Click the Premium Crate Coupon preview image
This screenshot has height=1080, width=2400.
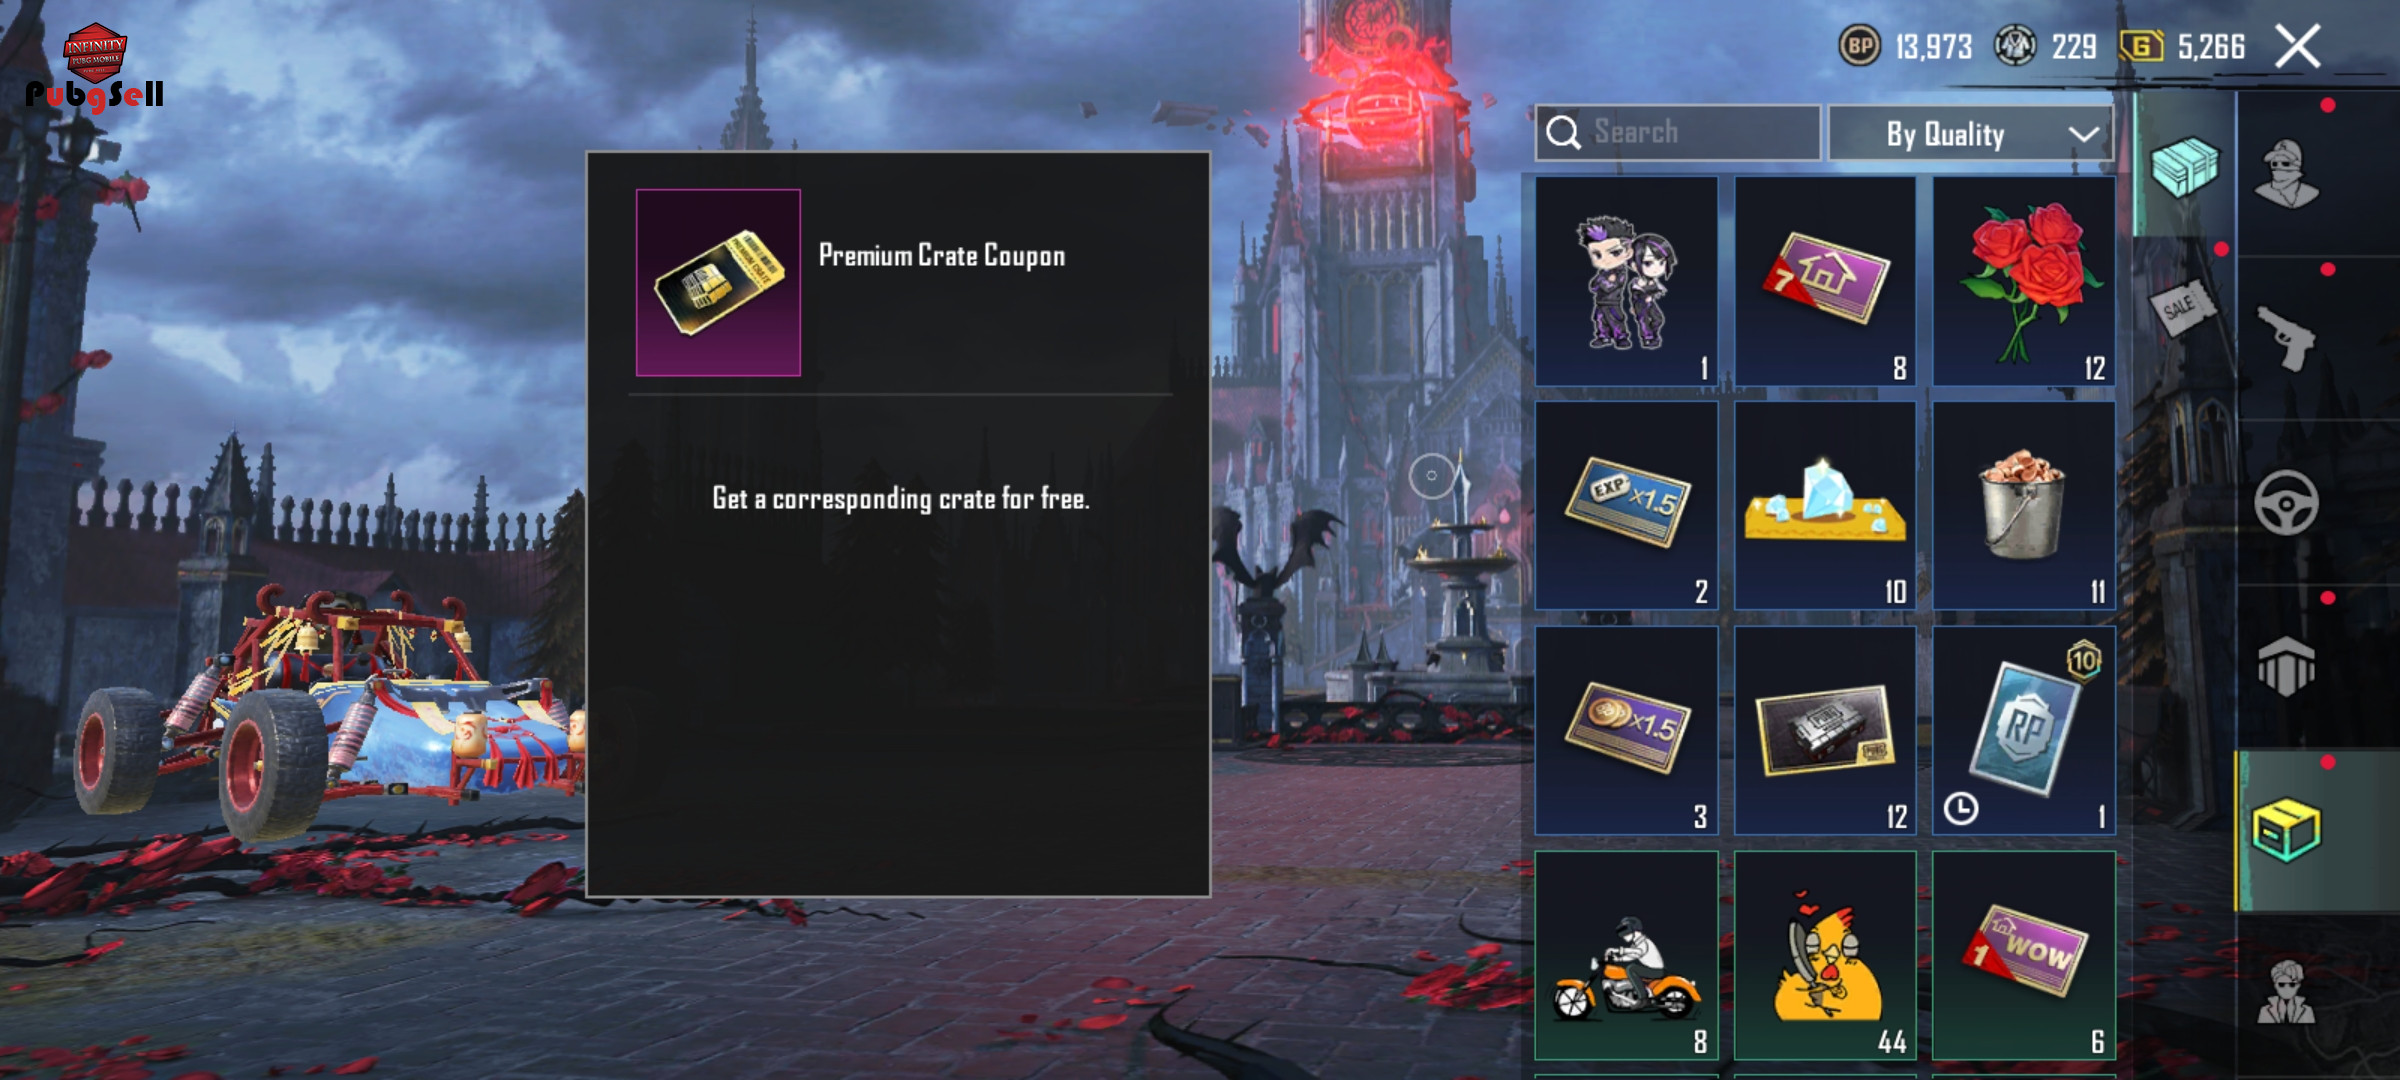point(718,282)
